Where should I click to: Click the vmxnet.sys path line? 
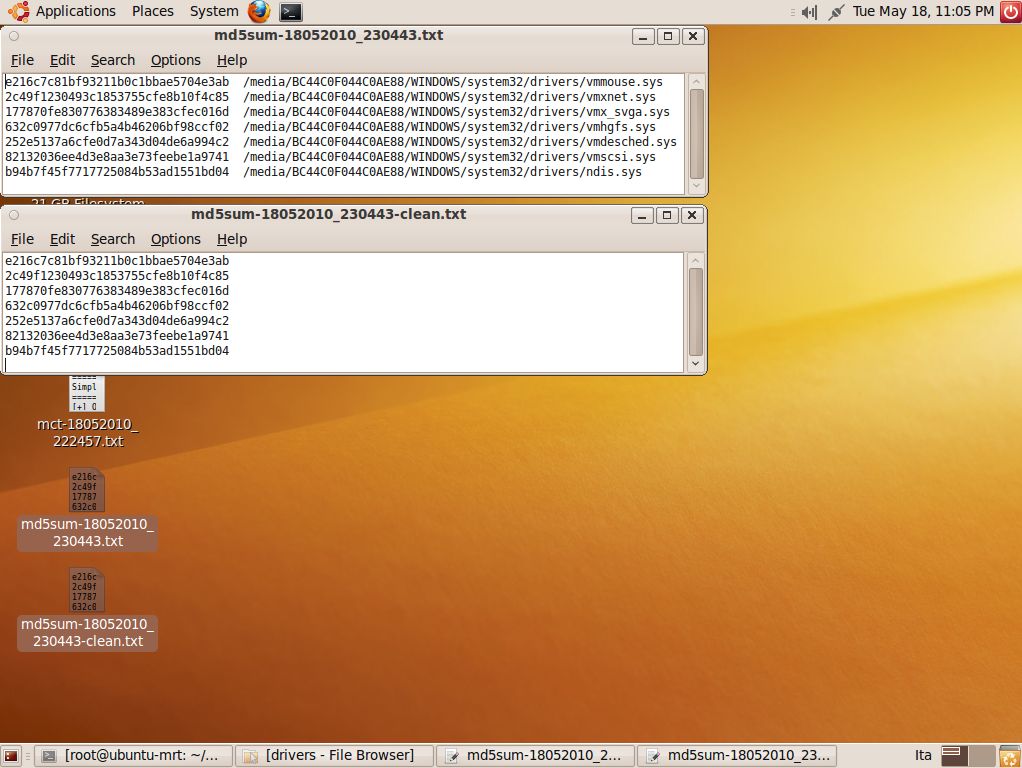click(450, 96)
